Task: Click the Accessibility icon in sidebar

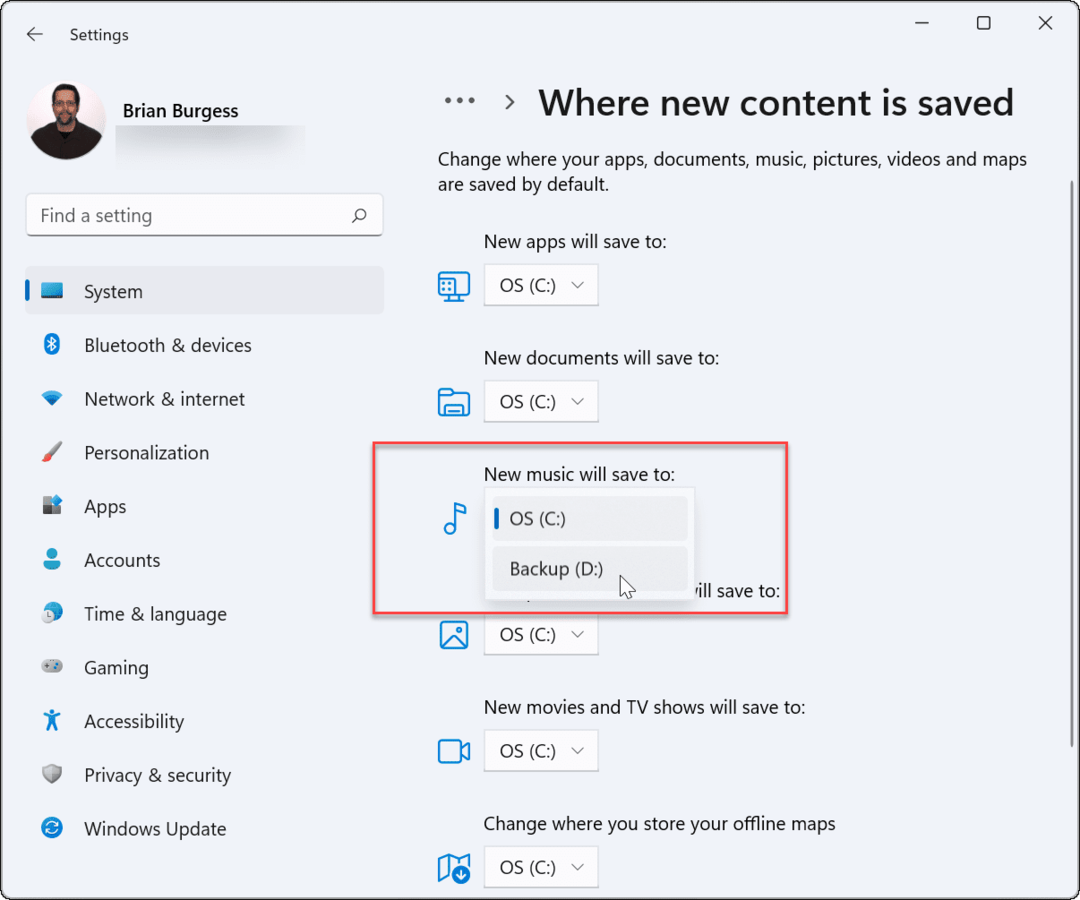Action: point(52,721)
